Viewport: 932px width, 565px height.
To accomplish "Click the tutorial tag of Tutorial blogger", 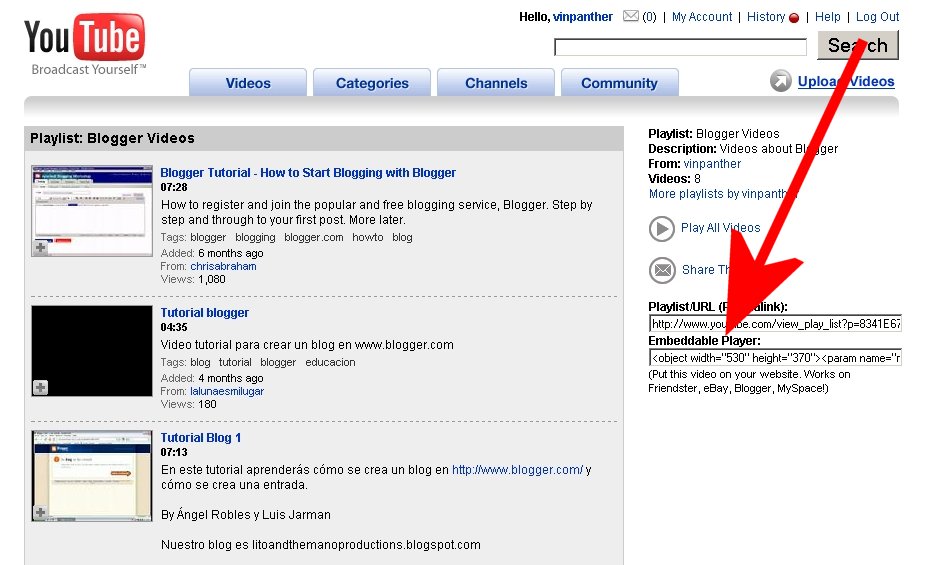I will tap(235, 362).
